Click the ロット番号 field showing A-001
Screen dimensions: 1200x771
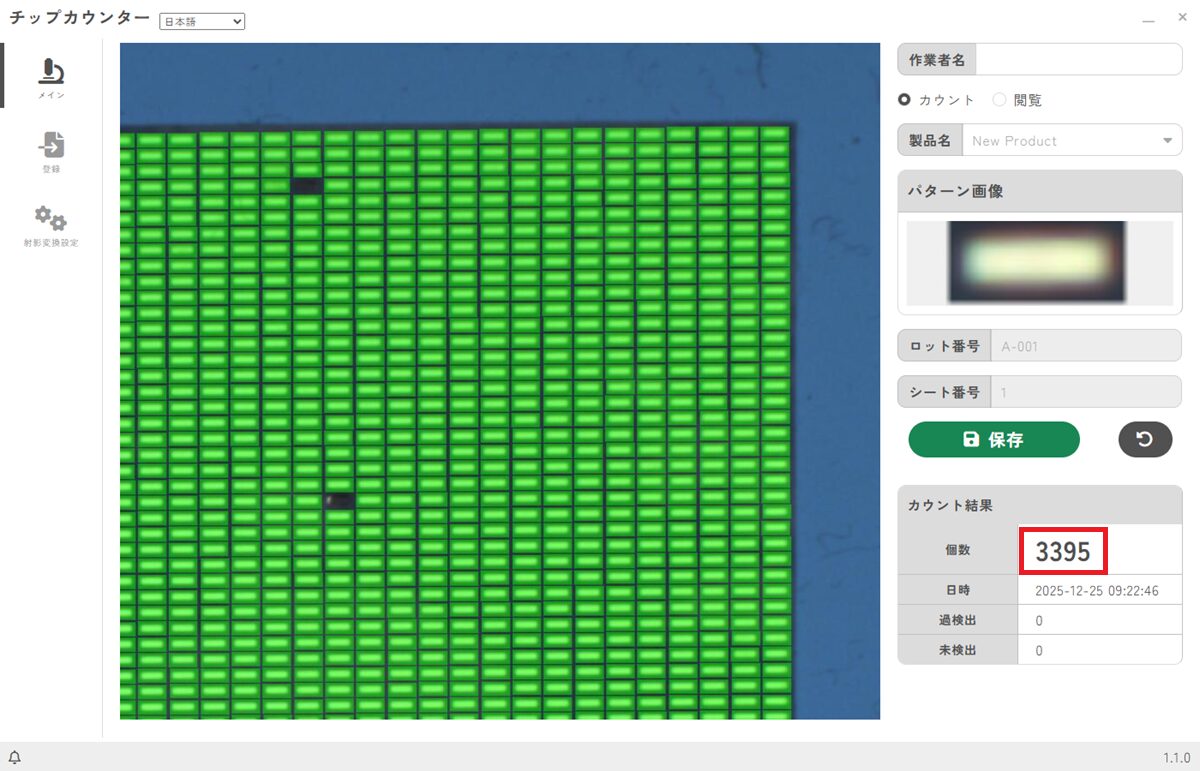[x=1085, y=346]
